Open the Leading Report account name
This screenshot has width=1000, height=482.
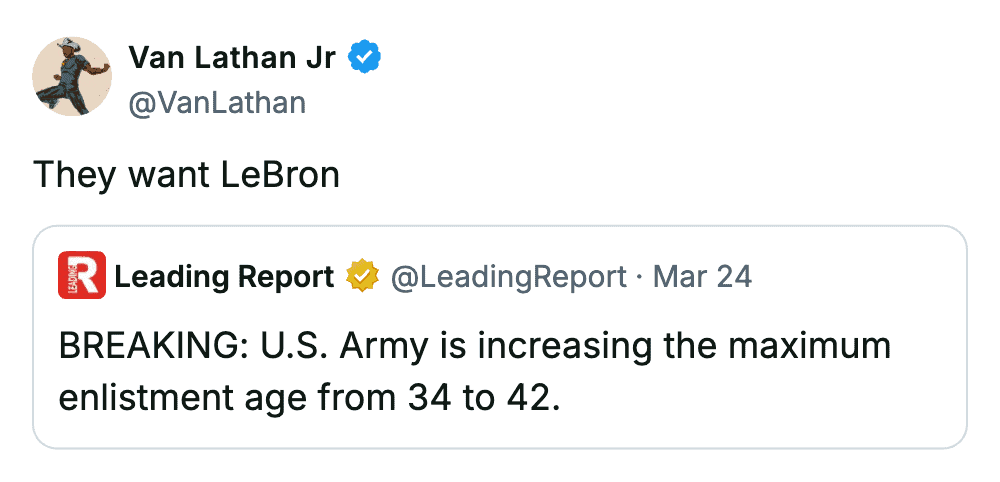(224, 277)
